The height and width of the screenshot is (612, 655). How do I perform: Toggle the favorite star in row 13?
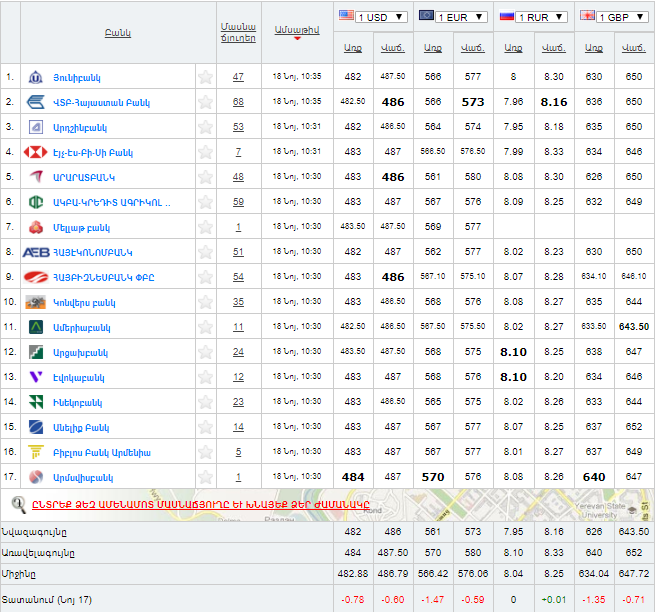pos(206,377)
